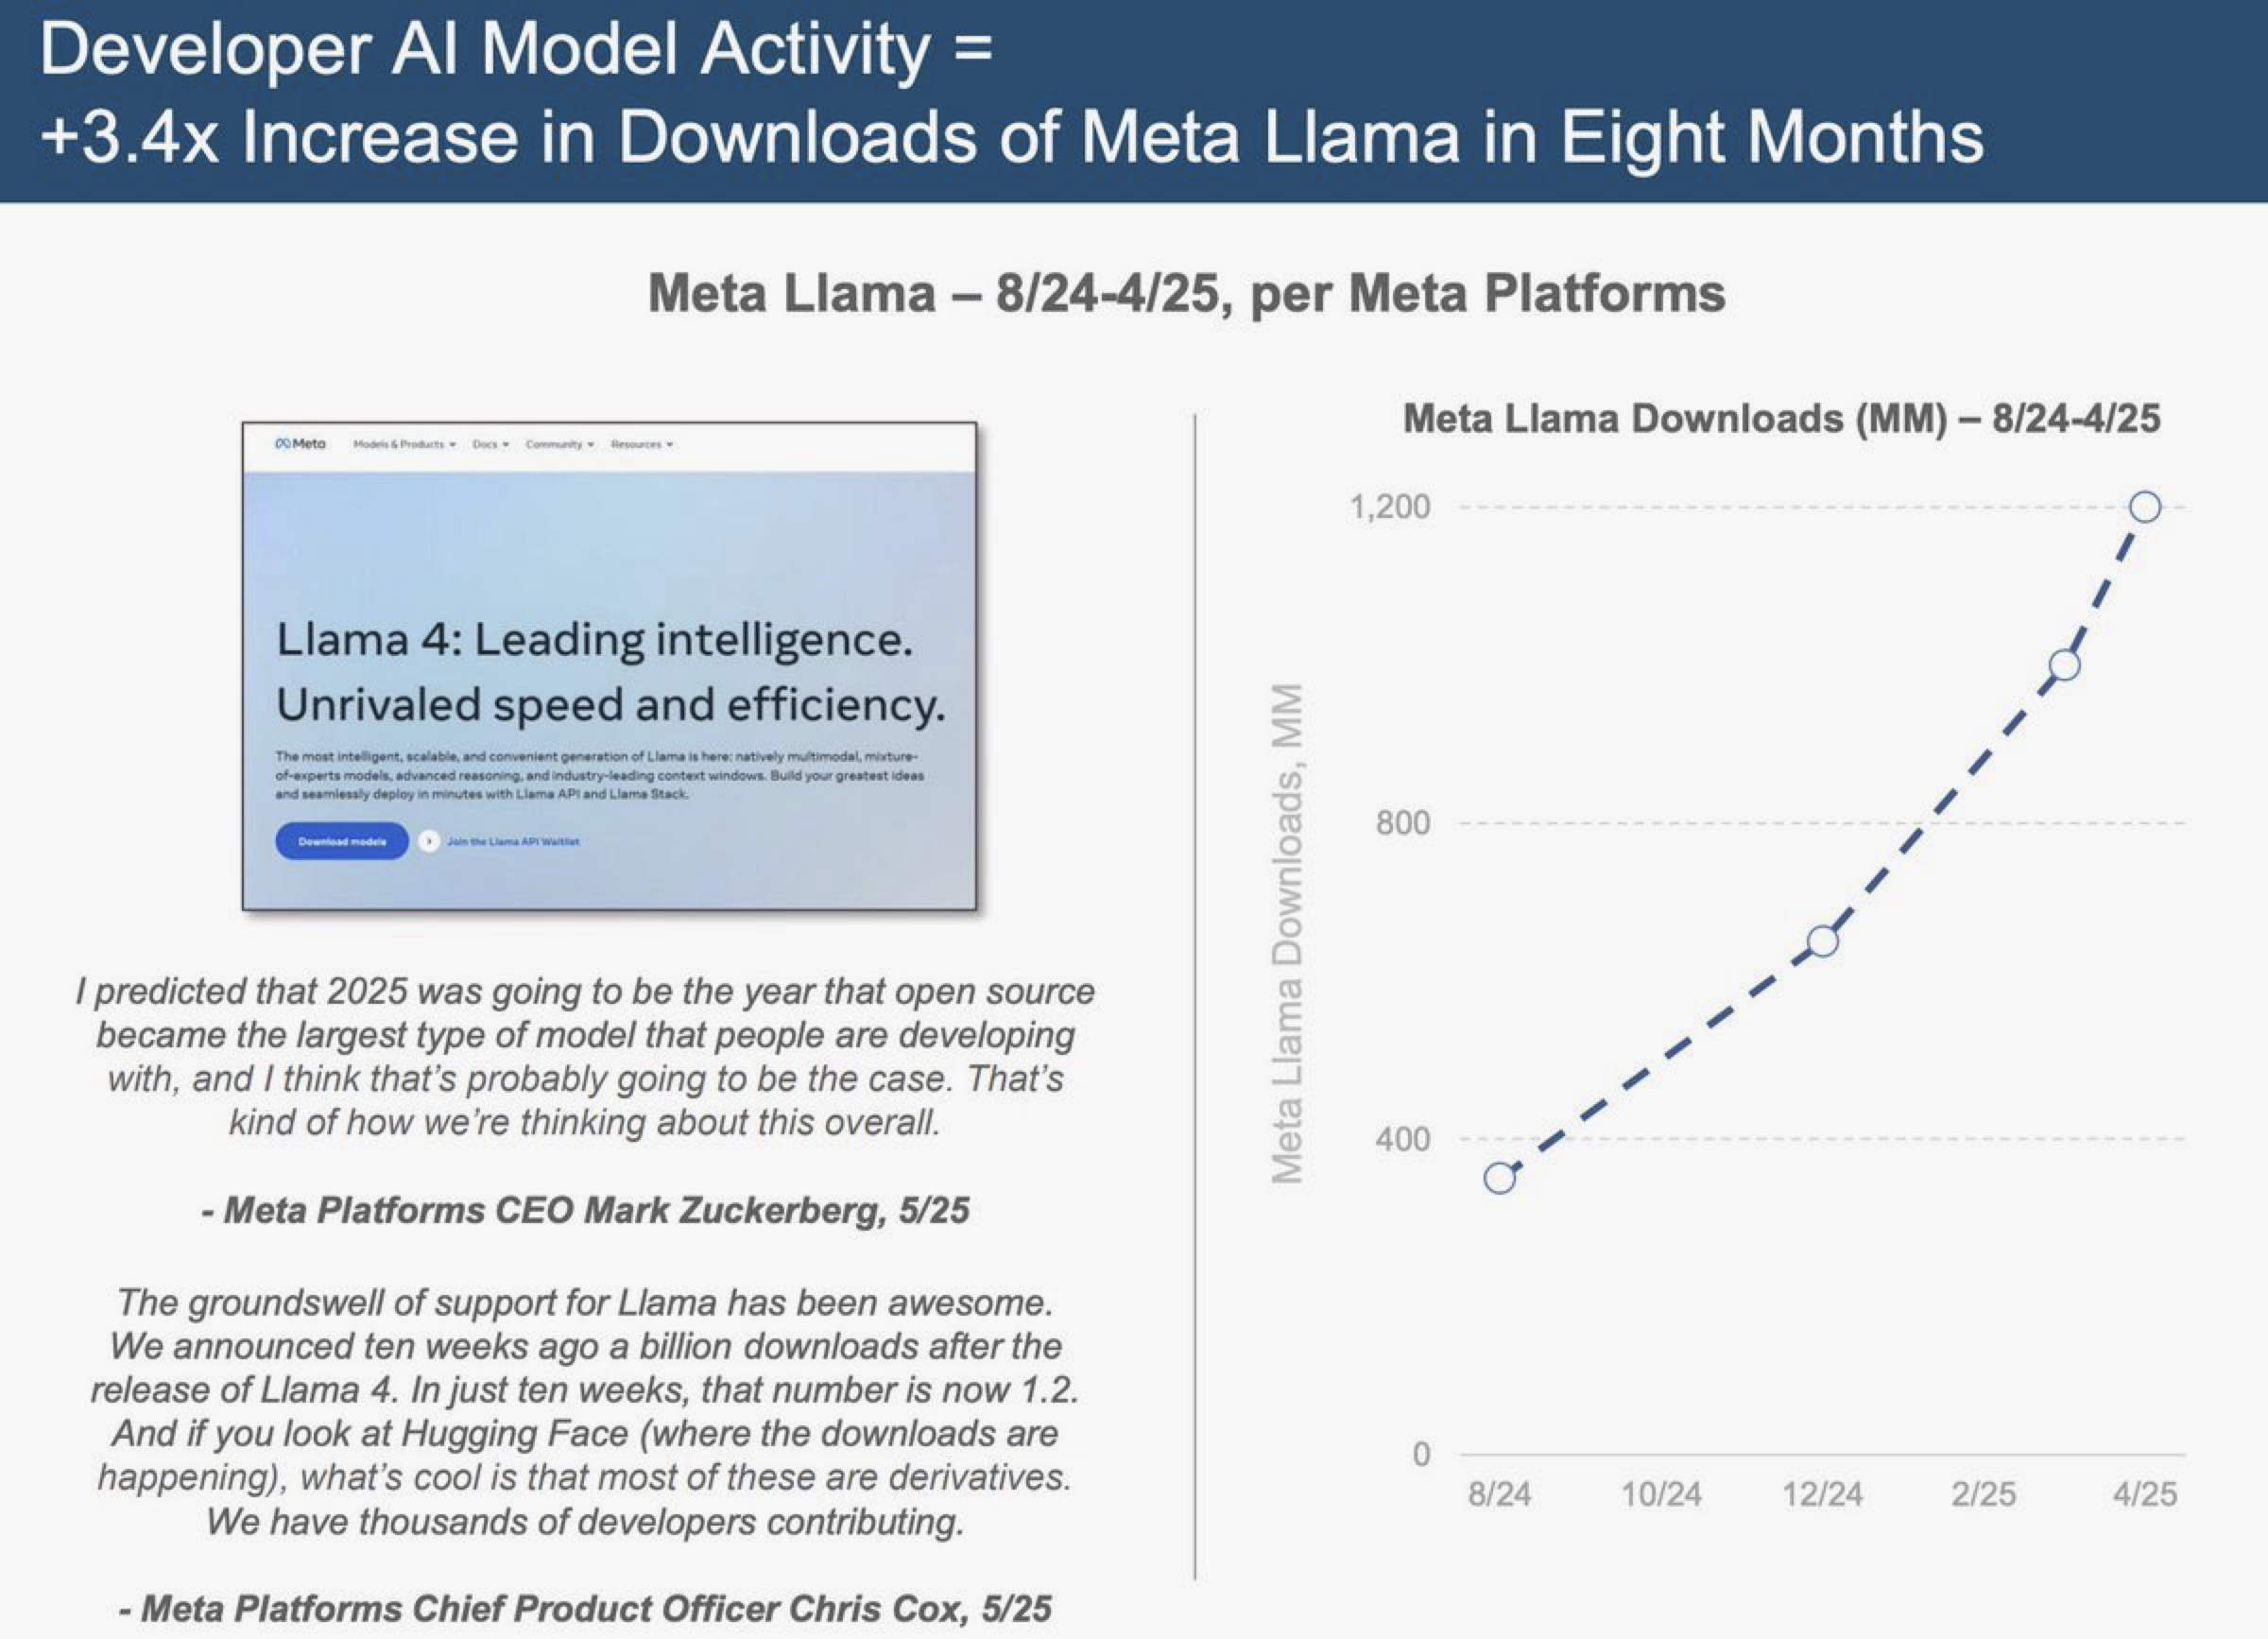Click the Llama 4 headline in the webpage thumbnail

[610, 672]
